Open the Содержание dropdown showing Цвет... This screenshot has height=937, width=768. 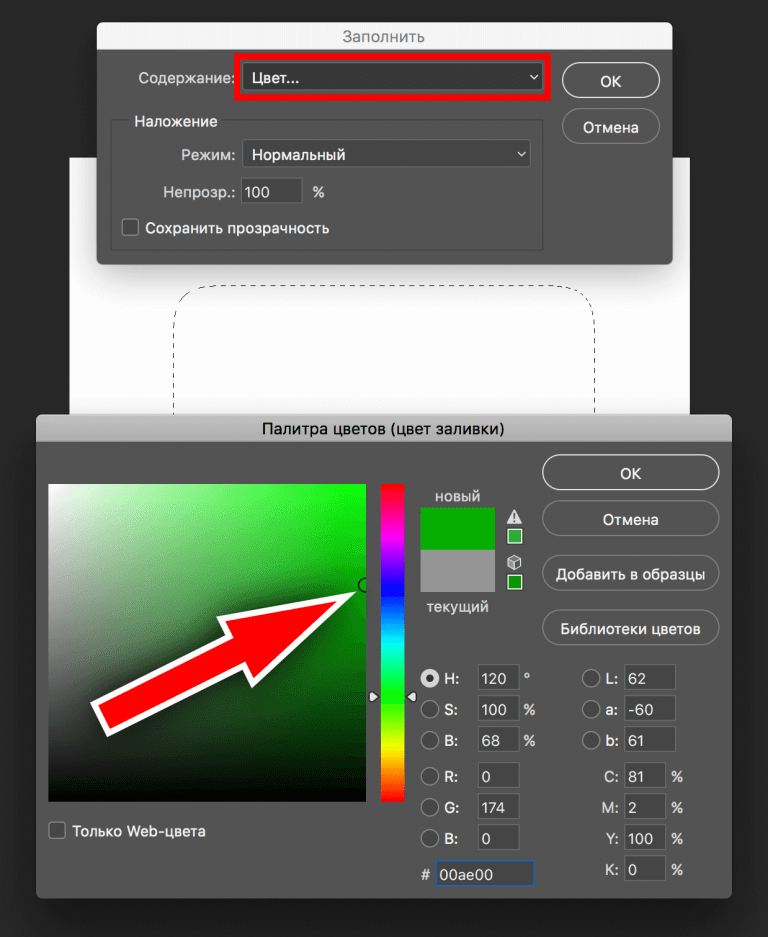click(x=392, y=77)
